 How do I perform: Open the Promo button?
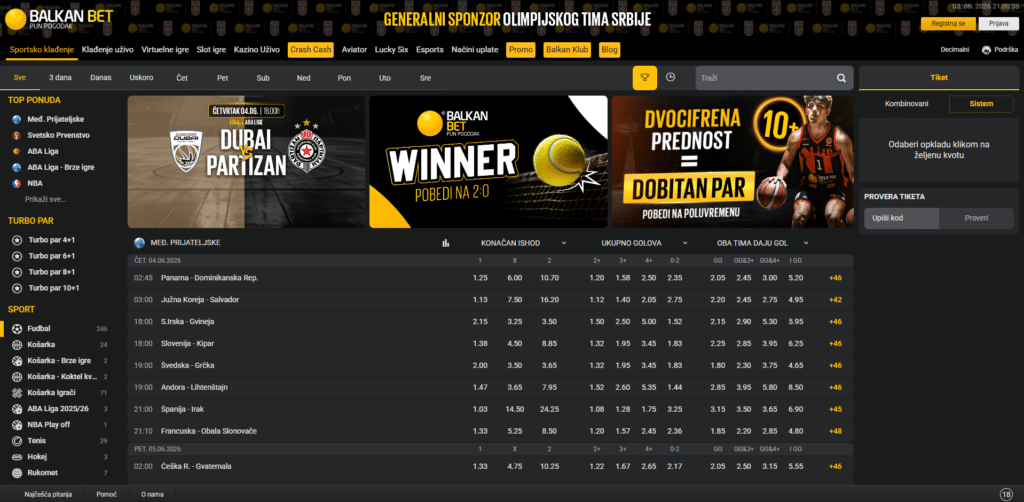coord(520,50)
